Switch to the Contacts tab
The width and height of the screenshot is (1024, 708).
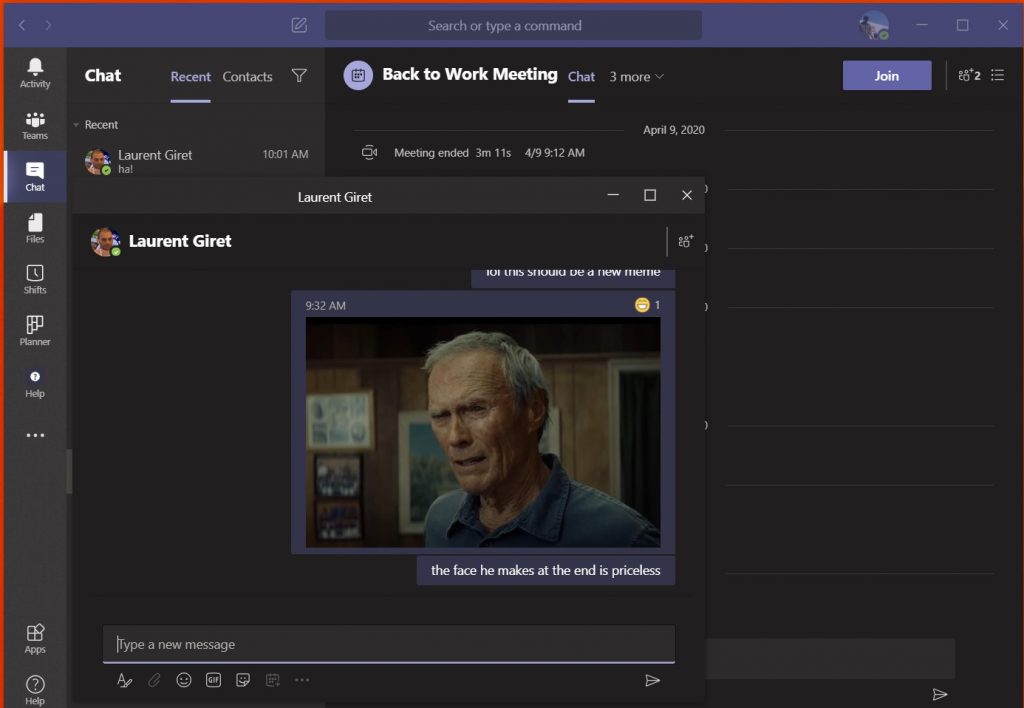pos(248,76)
